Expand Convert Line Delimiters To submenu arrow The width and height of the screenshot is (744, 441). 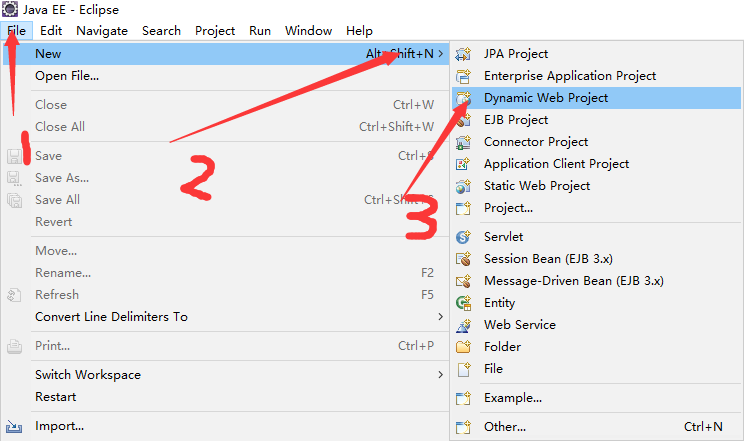pos(441,317)
